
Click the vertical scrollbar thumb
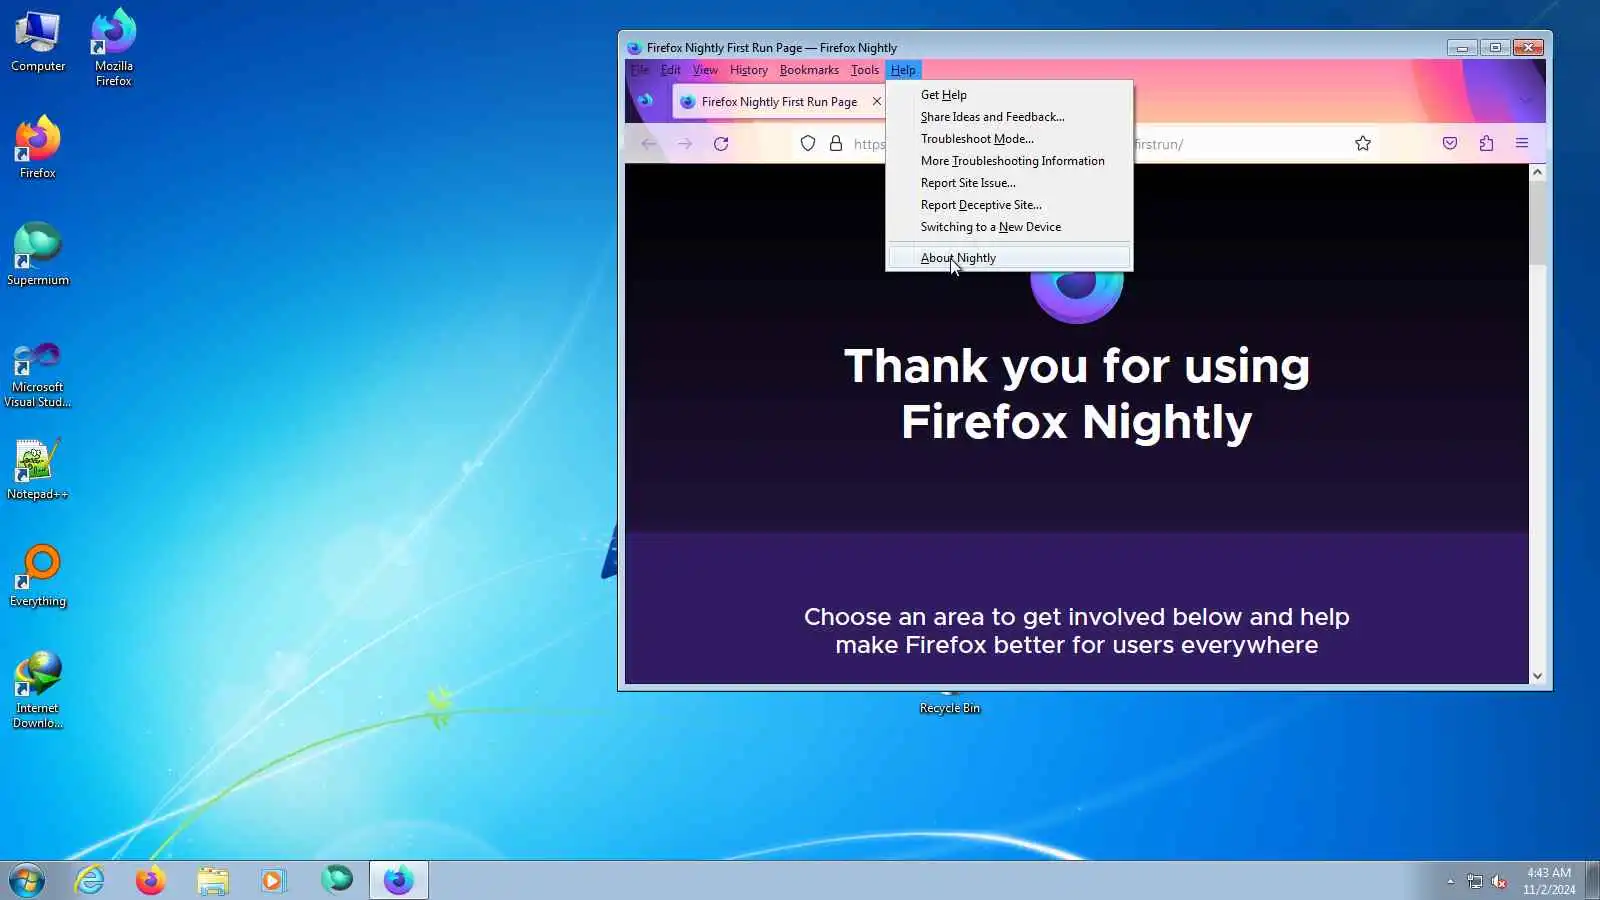[1538, 223]
